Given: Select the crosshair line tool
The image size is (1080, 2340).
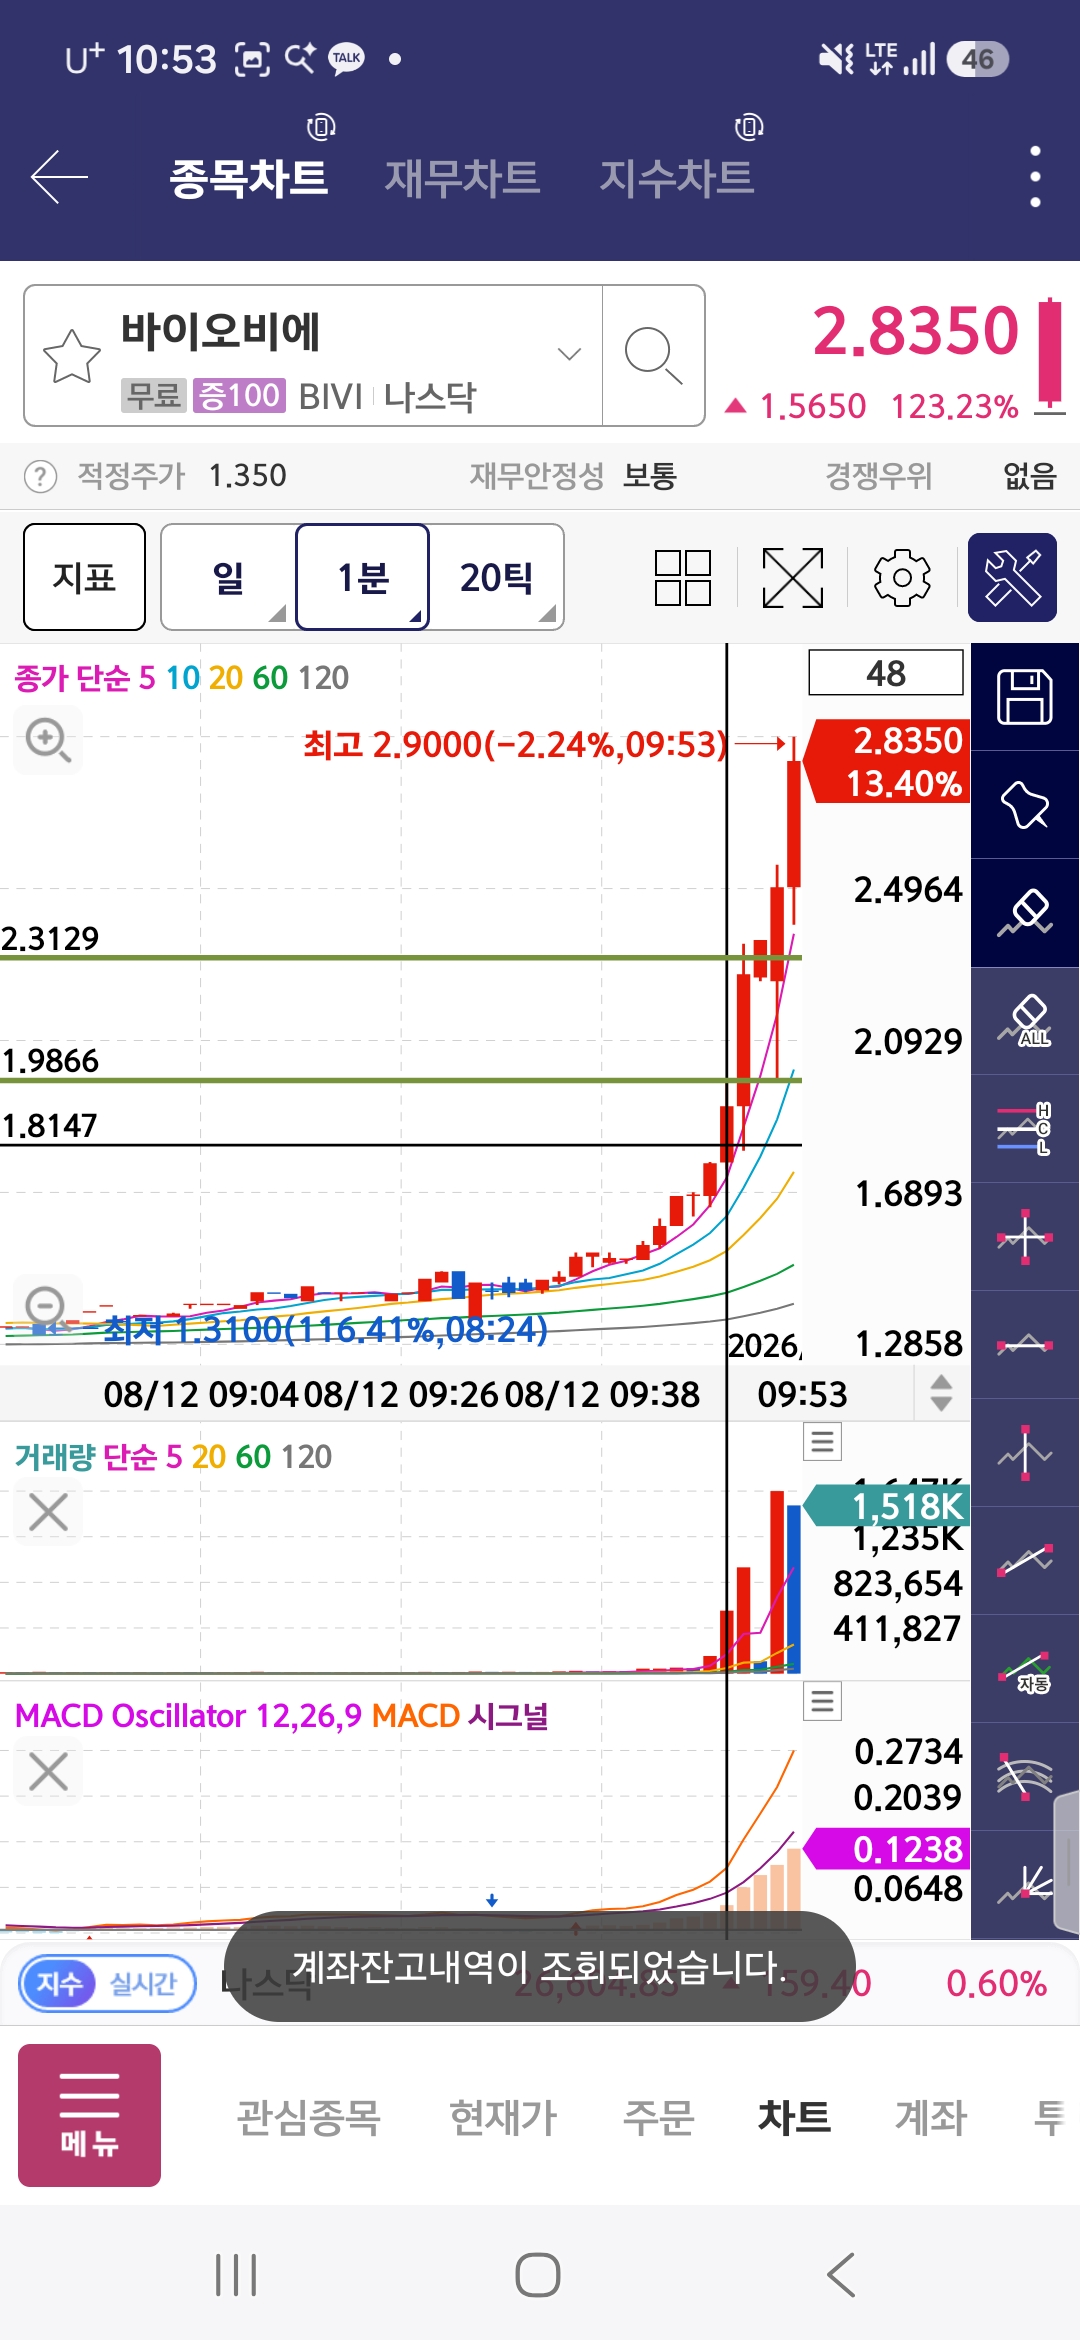Looking at the screenshot, I should tap(1025, 1237).
